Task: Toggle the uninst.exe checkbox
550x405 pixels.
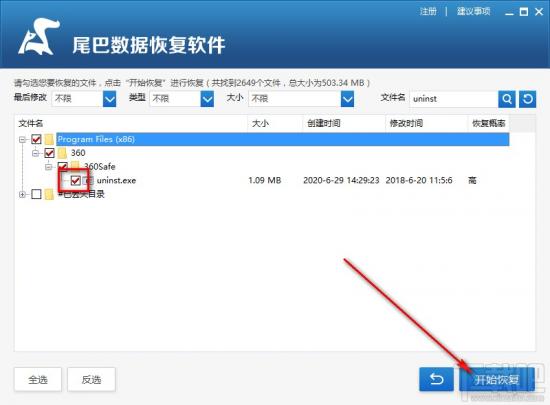Action: coord(75,181)
